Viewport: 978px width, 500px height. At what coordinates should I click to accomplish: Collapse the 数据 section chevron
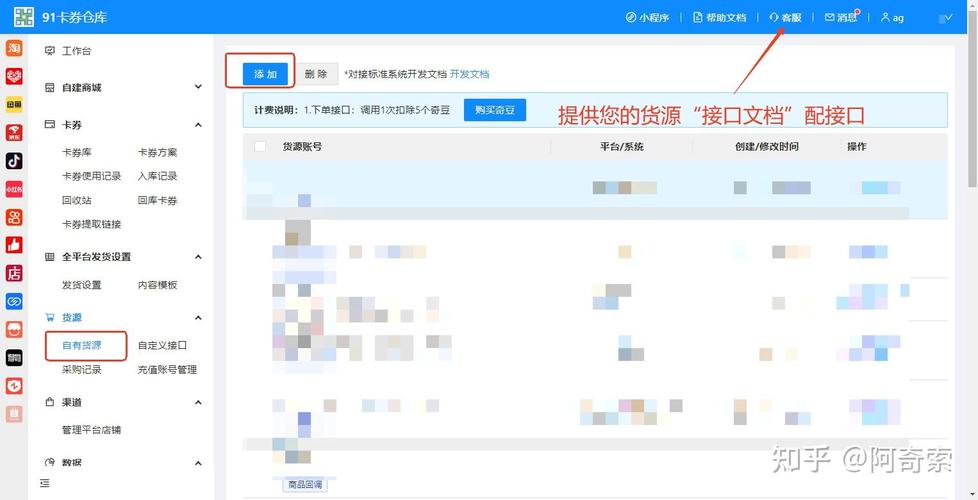coord(198,463)
